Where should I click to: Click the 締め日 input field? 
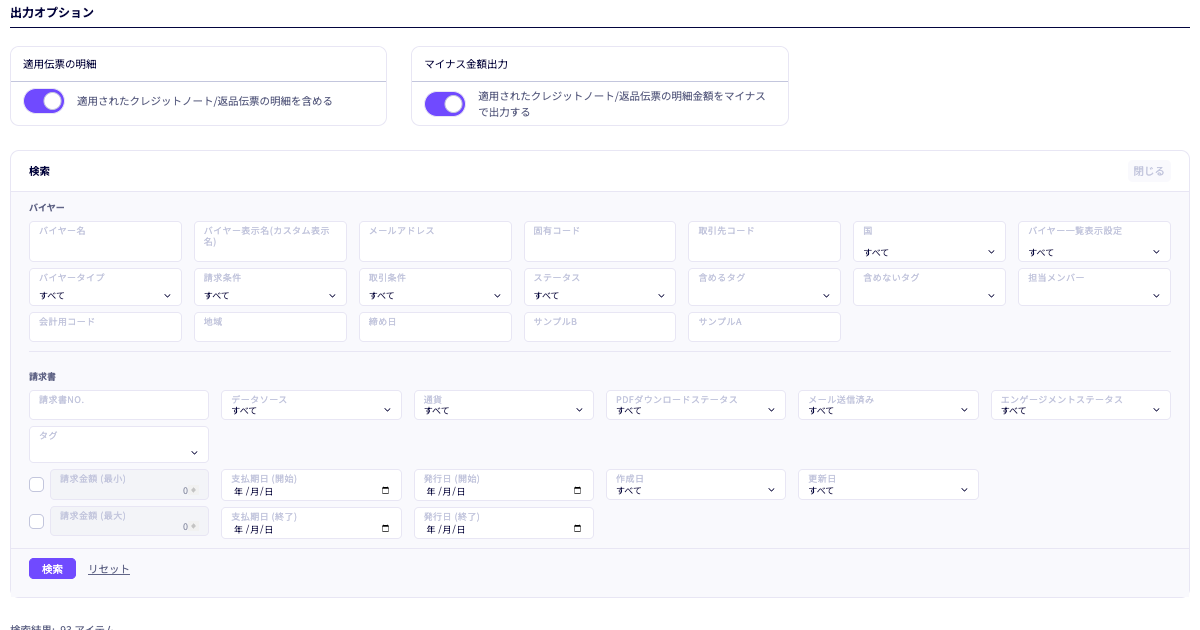click(435, 327)
